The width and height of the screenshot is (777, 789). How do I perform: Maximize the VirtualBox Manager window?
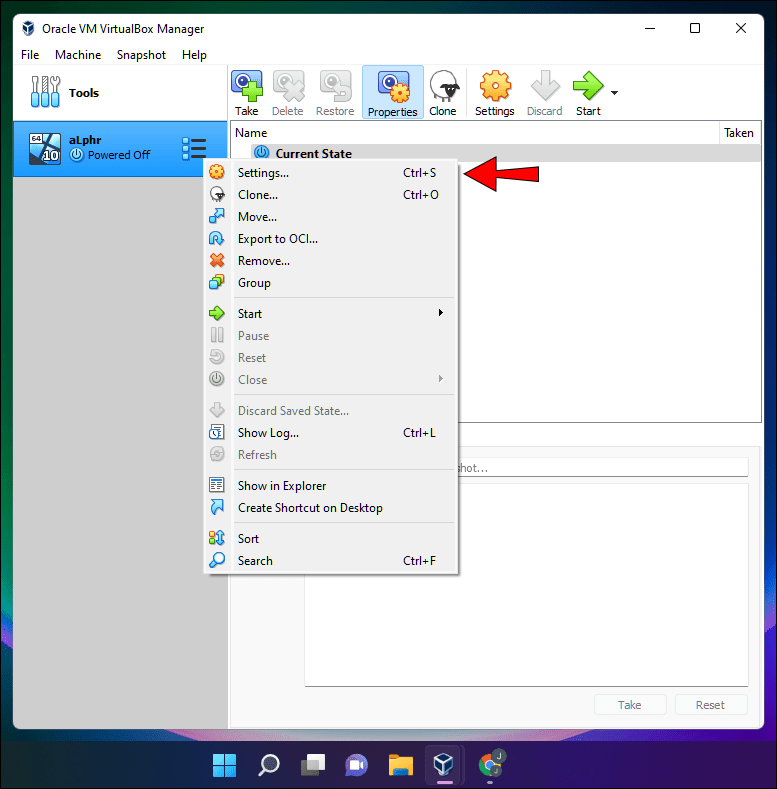(x=695, y=29)
